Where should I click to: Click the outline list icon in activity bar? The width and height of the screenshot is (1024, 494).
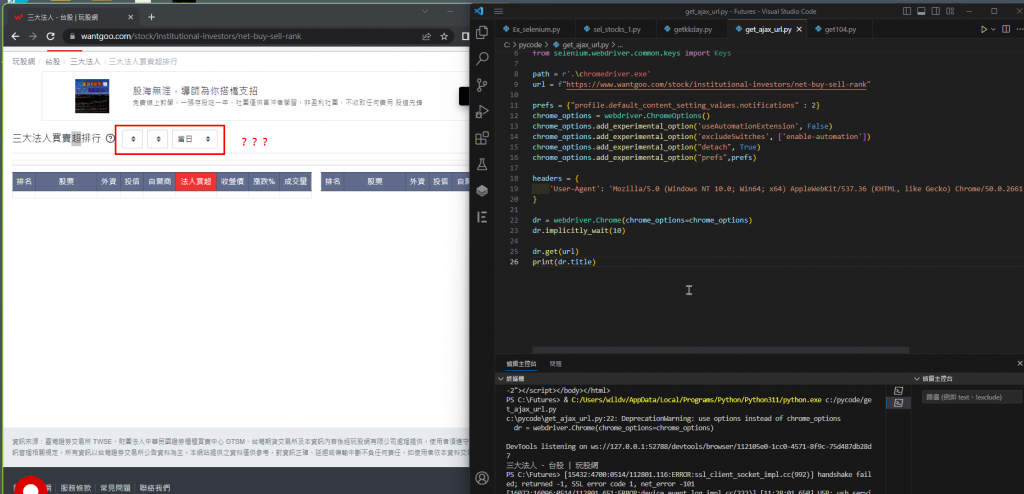coord(482,217)
